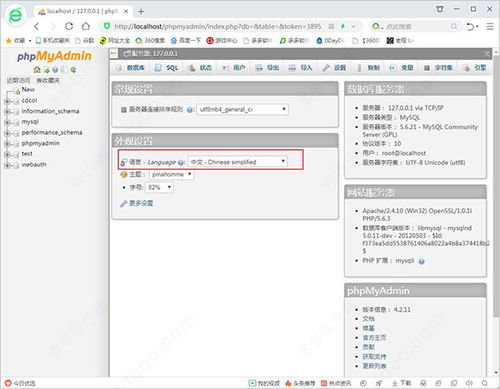
Task: Click the lightning speed icon in the address bar
Action: 343,26
